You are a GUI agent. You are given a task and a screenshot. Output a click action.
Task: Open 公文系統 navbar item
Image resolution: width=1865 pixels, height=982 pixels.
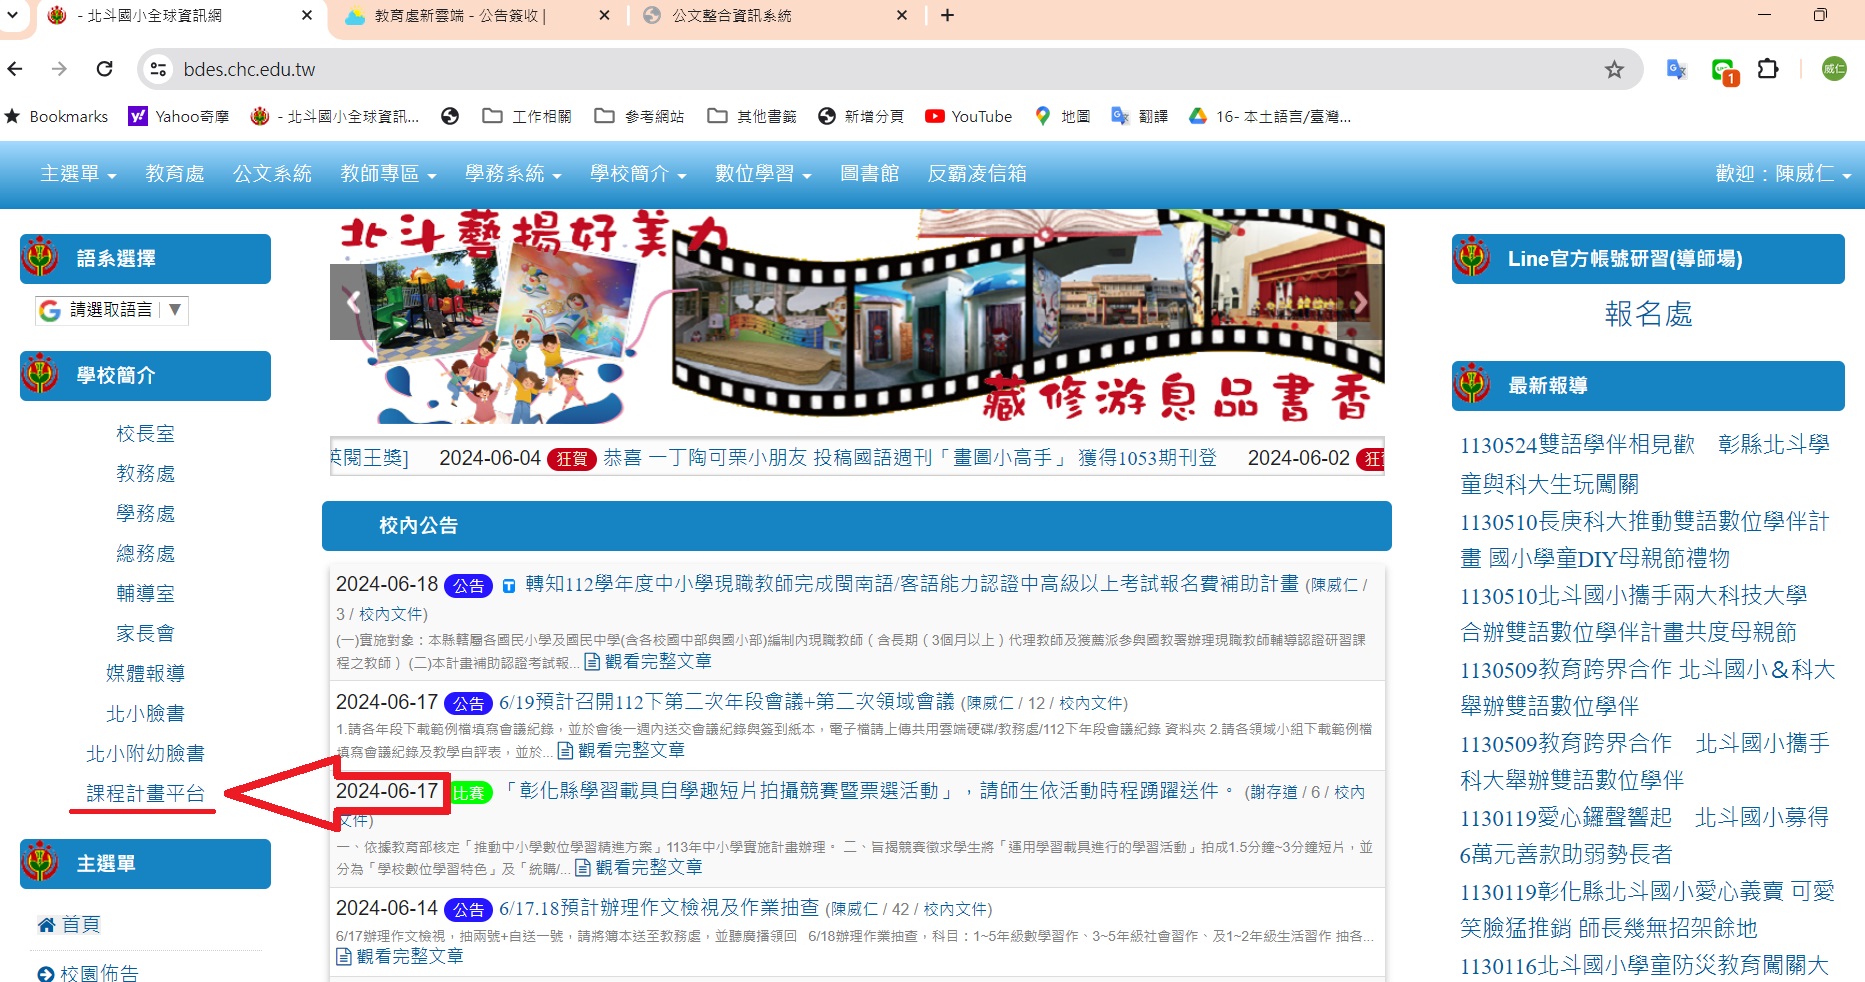pos(272,174)
